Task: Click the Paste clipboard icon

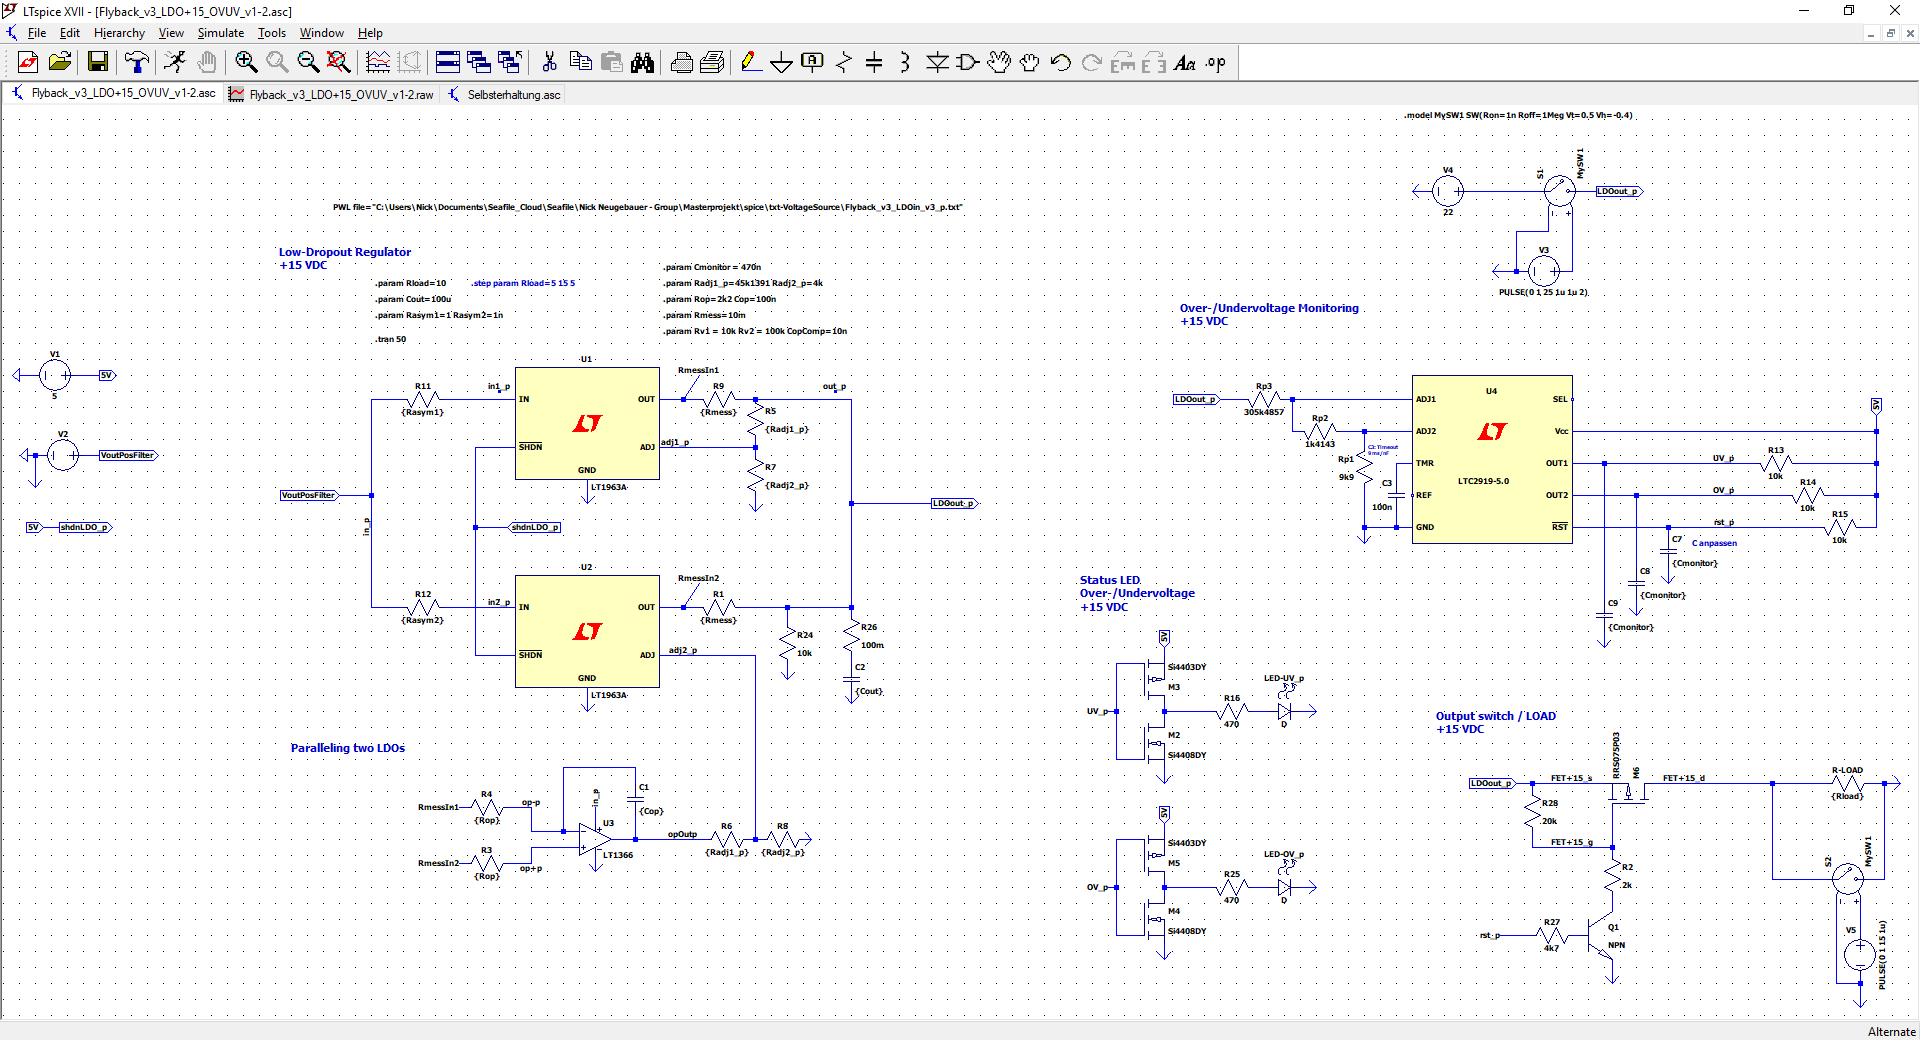Action: (x=612, y=62)
